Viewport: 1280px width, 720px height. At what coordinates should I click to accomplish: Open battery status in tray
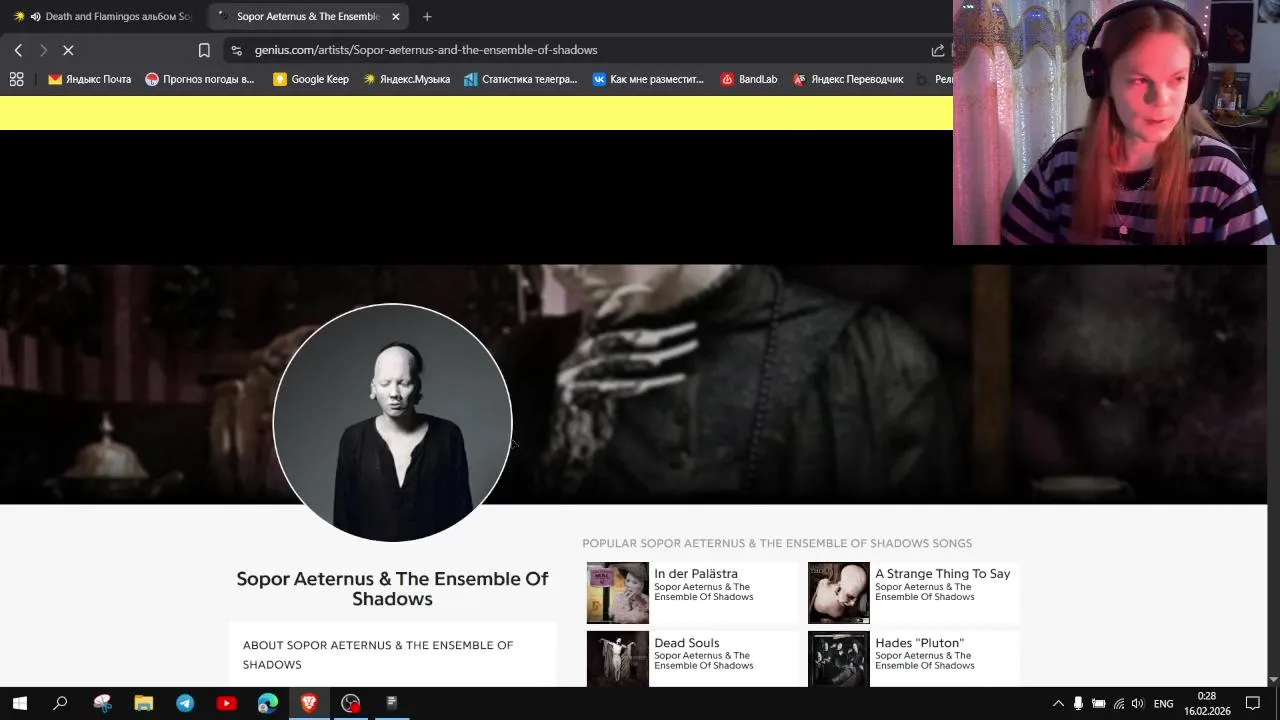click(x=1098, y=704)
